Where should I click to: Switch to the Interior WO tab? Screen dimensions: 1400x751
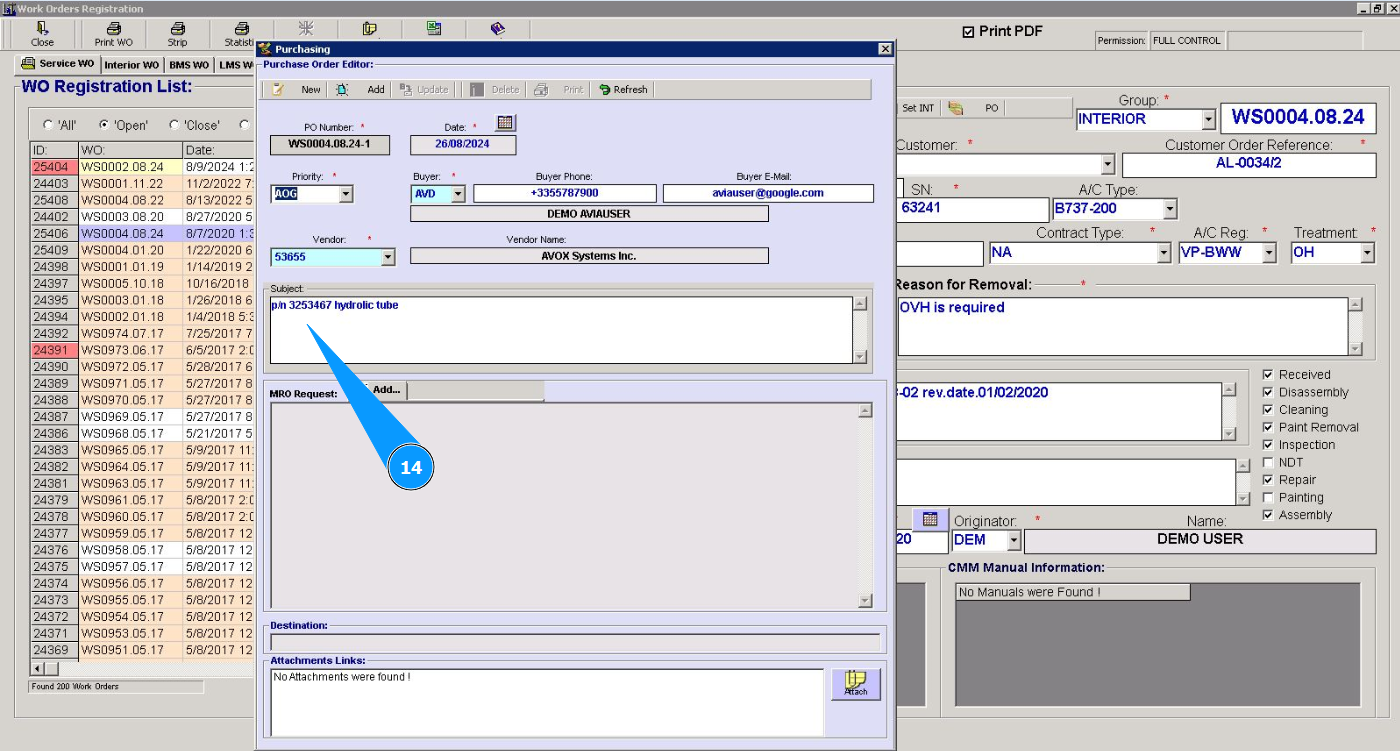tap(131, 65)
